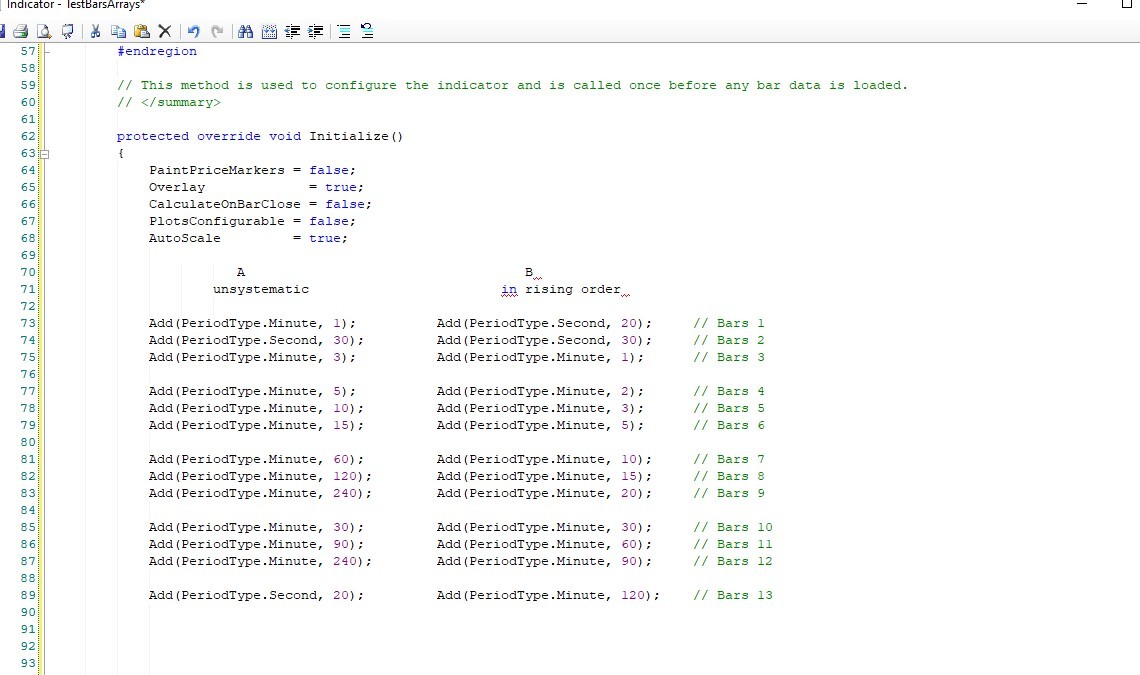Click 'CalculateOnBarClose = false;' statement
Image resolution: width=1140 pixels, height=675 pixels.
click(260, 204)
